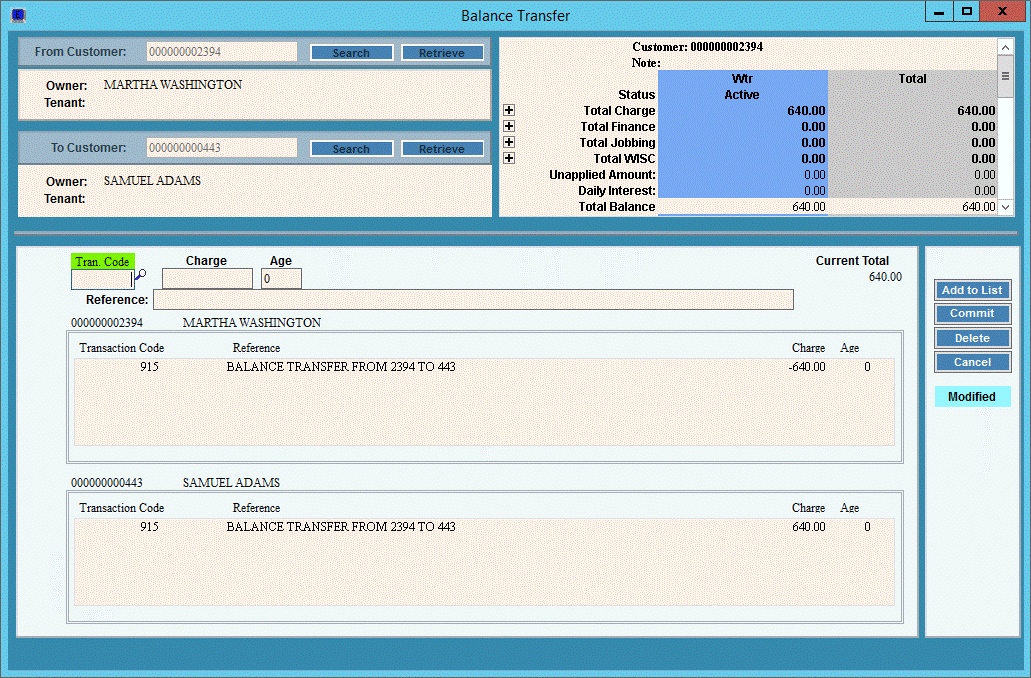Screen dimensions: 1031x678
Task: Click owner name SAMUEL ADAMS in the To Customer panel
Action: click(x=153, y=181)
